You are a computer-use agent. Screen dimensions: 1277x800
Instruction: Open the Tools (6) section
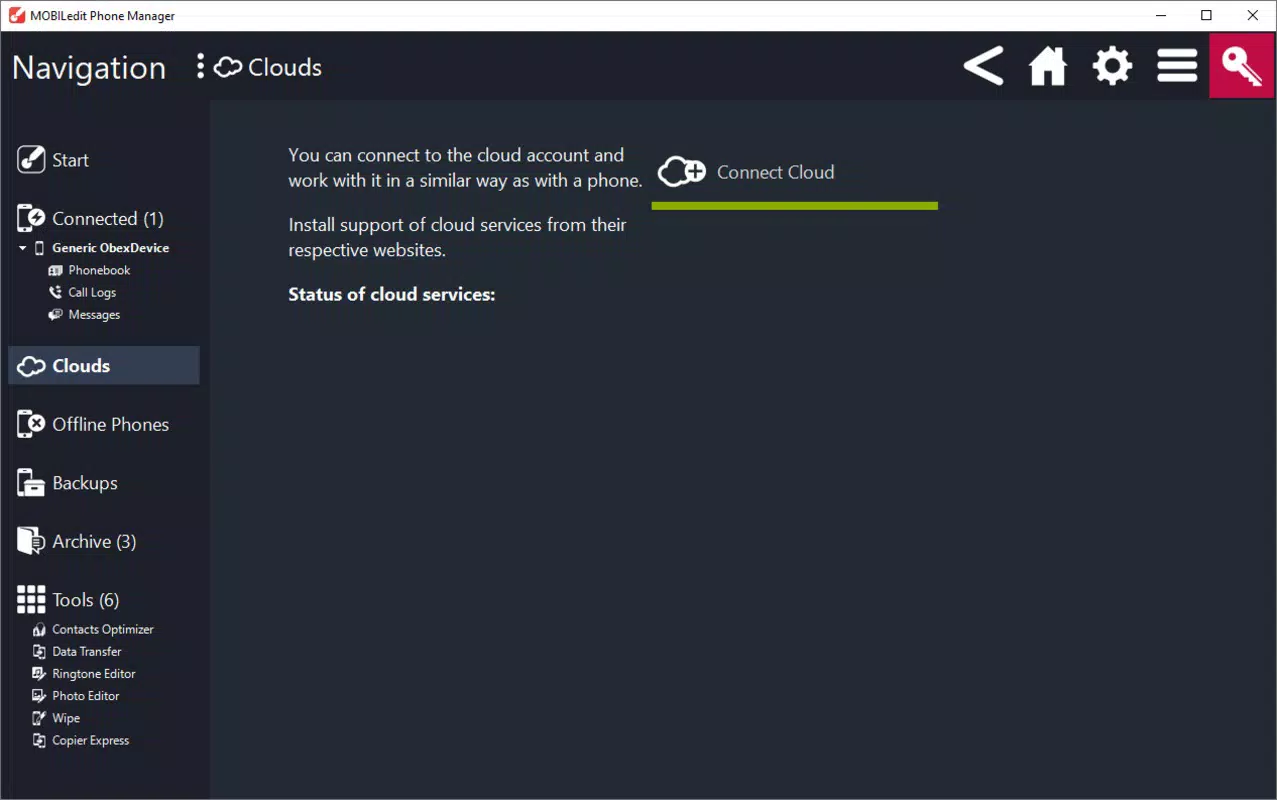coord(86,600)
